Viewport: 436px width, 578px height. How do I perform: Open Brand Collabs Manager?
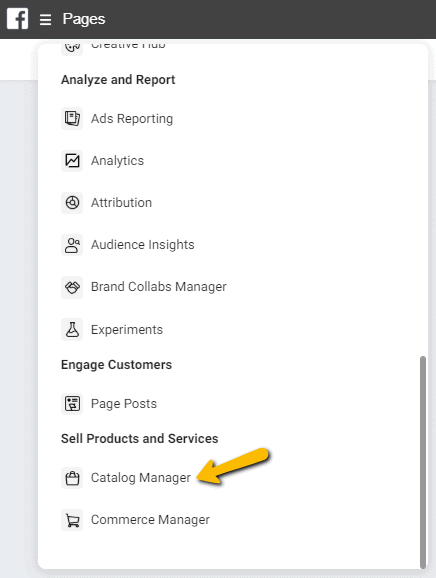(x=158, y=287)
